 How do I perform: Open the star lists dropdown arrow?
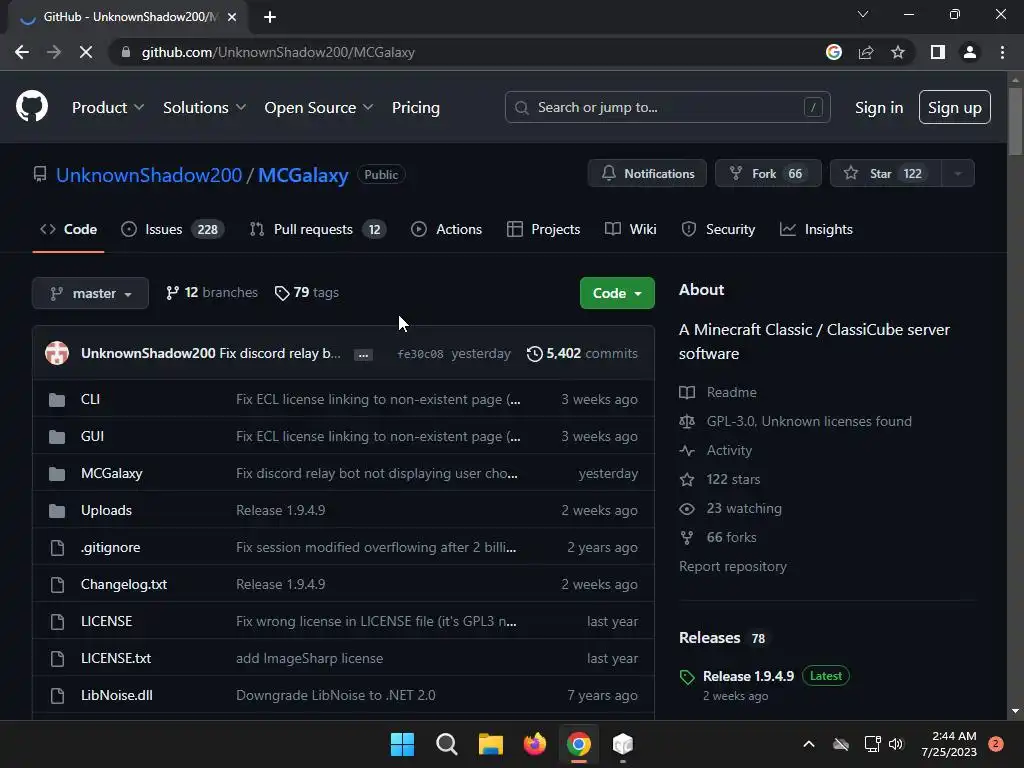(958, 174)
